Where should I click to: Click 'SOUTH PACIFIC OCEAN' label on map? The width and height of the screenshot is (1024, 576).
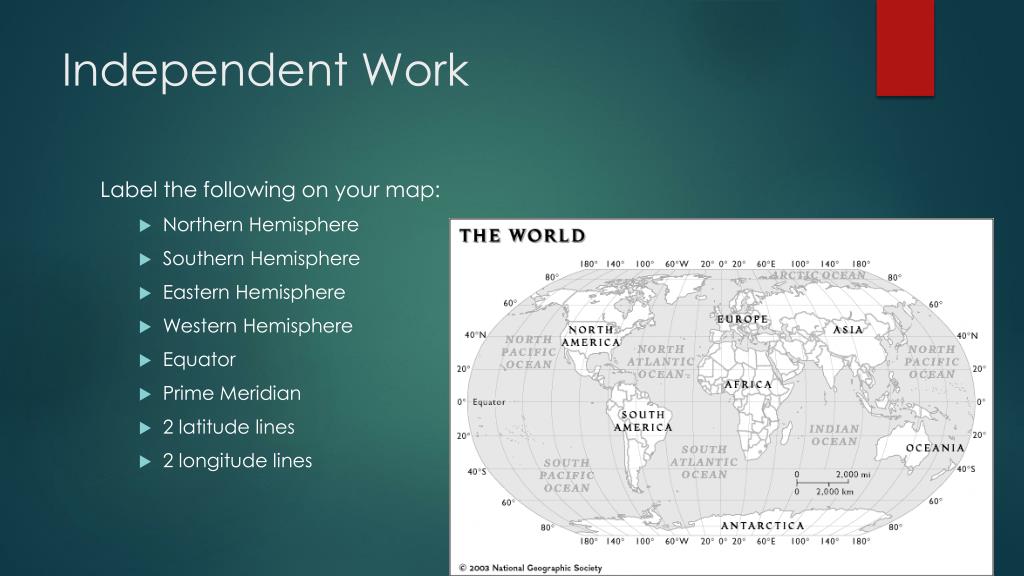click(x=567, y=475)
